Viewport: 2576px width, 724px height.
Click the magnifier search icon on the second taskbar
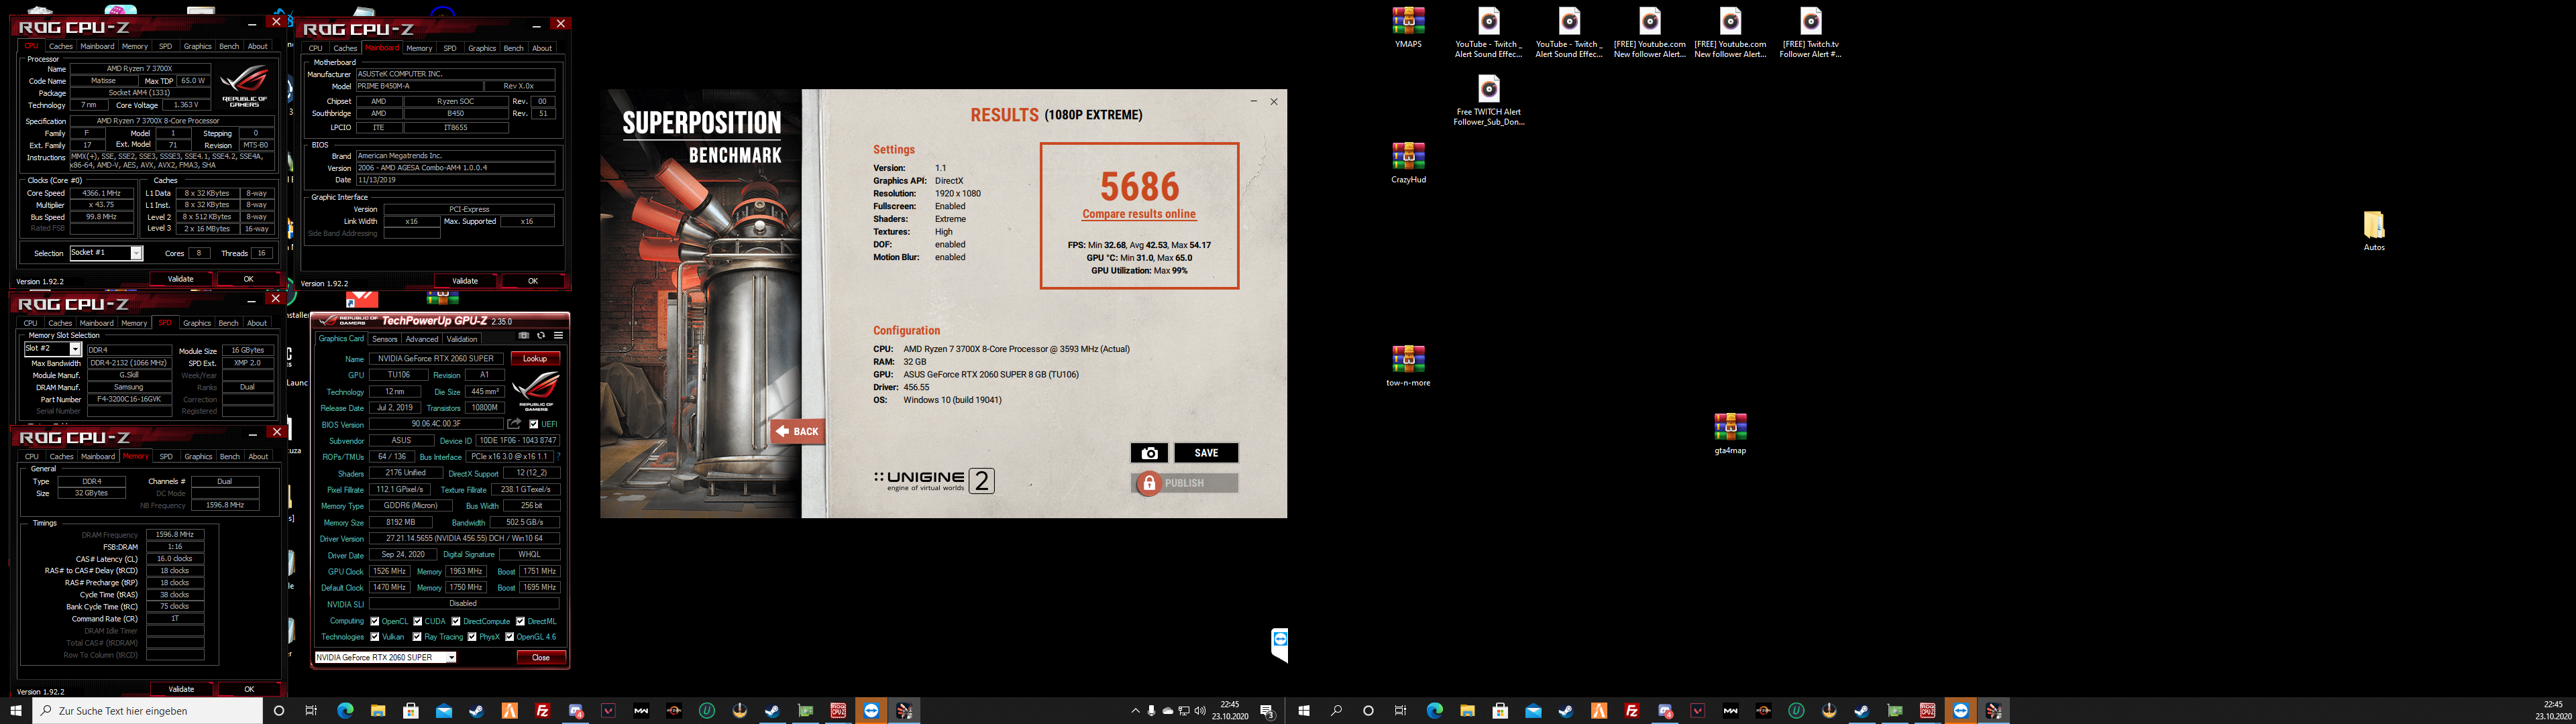(1336, 711)
